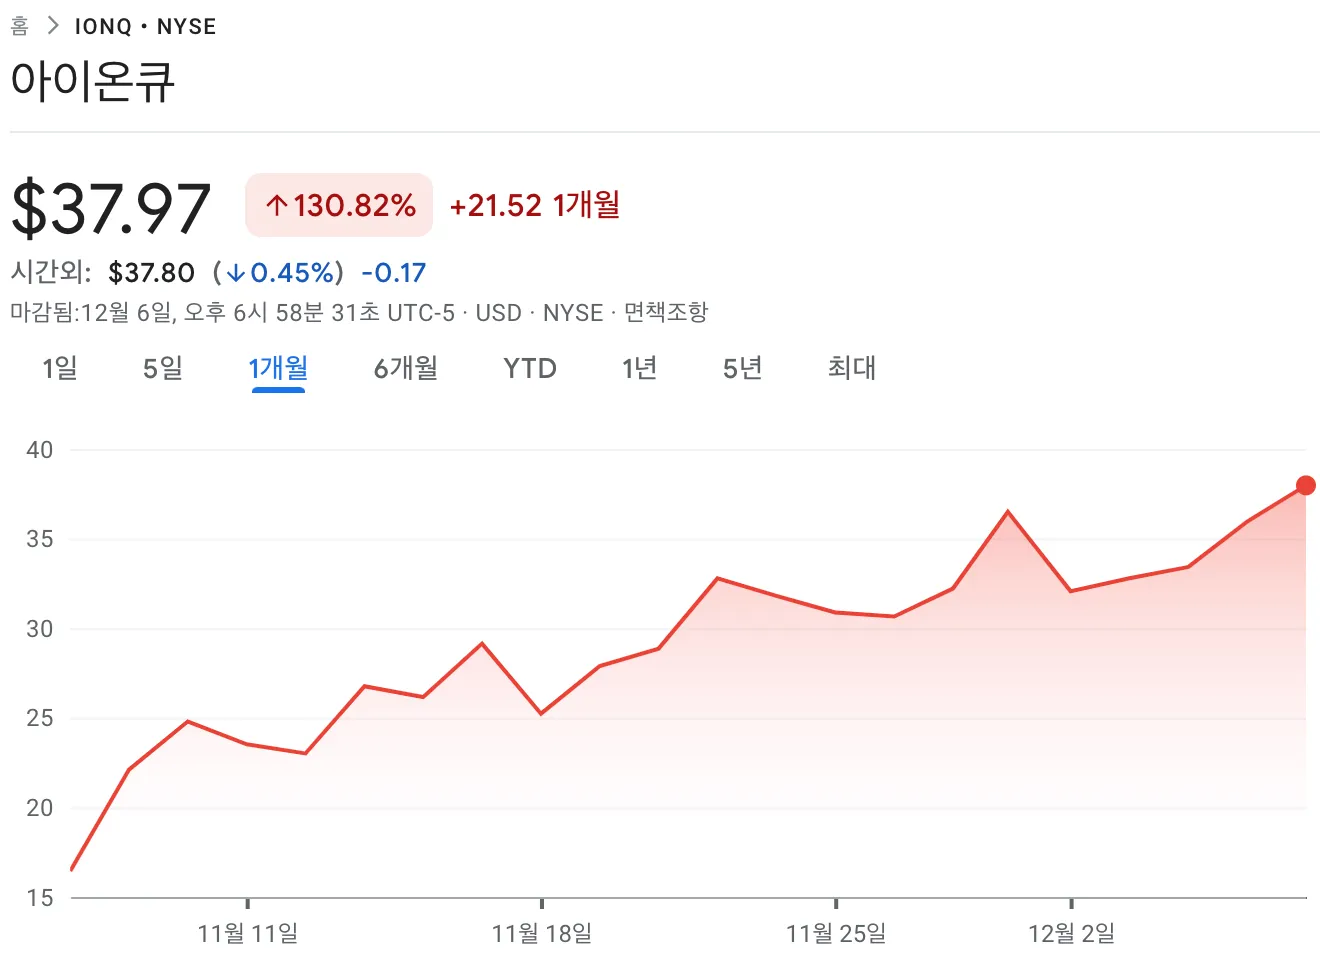The image size is (1320, 970).
Task: Switch to the 6개월 range
Action: pos(405,368)
